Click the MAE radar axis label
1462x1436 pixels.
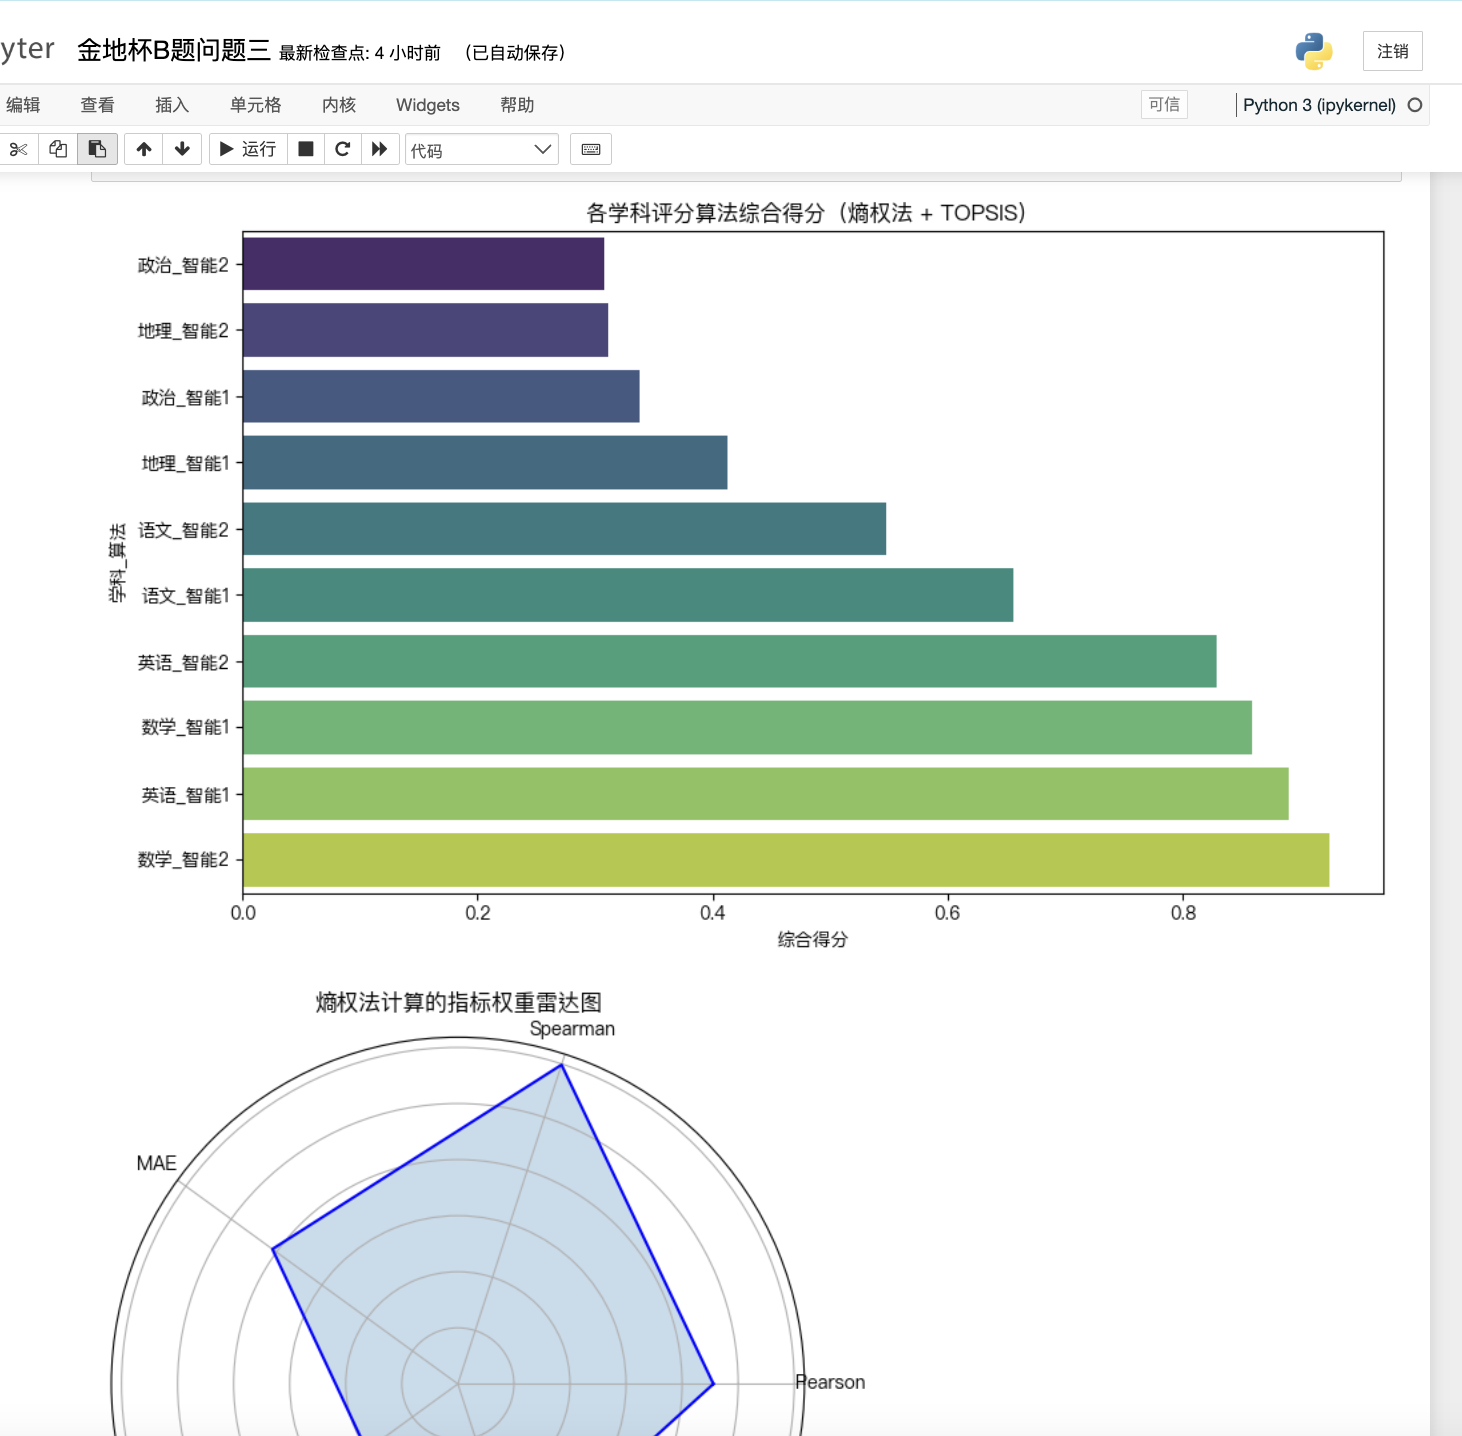(156, 1163)
